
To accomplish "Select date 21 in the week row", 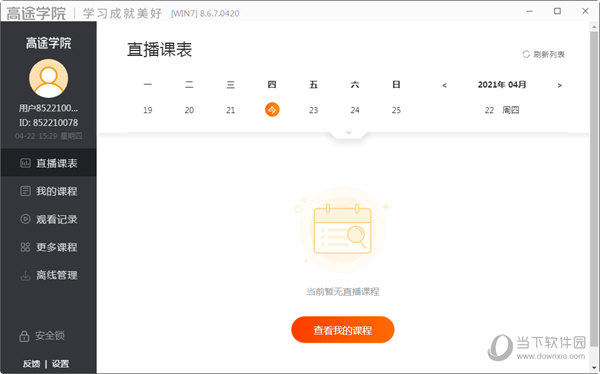I will pyautogui.click(x=230, y=110).
